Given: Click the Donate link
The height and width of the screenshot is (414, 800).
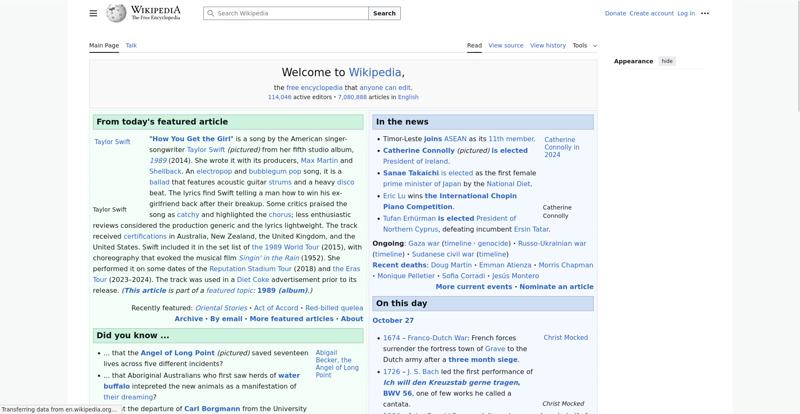Looking at the screenshot, I should coord(615,13).
